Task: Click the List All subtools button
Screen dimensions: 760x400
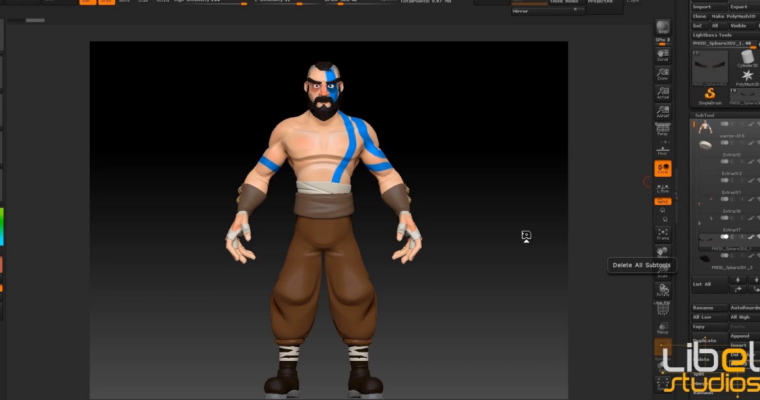Action: (710, 284)
